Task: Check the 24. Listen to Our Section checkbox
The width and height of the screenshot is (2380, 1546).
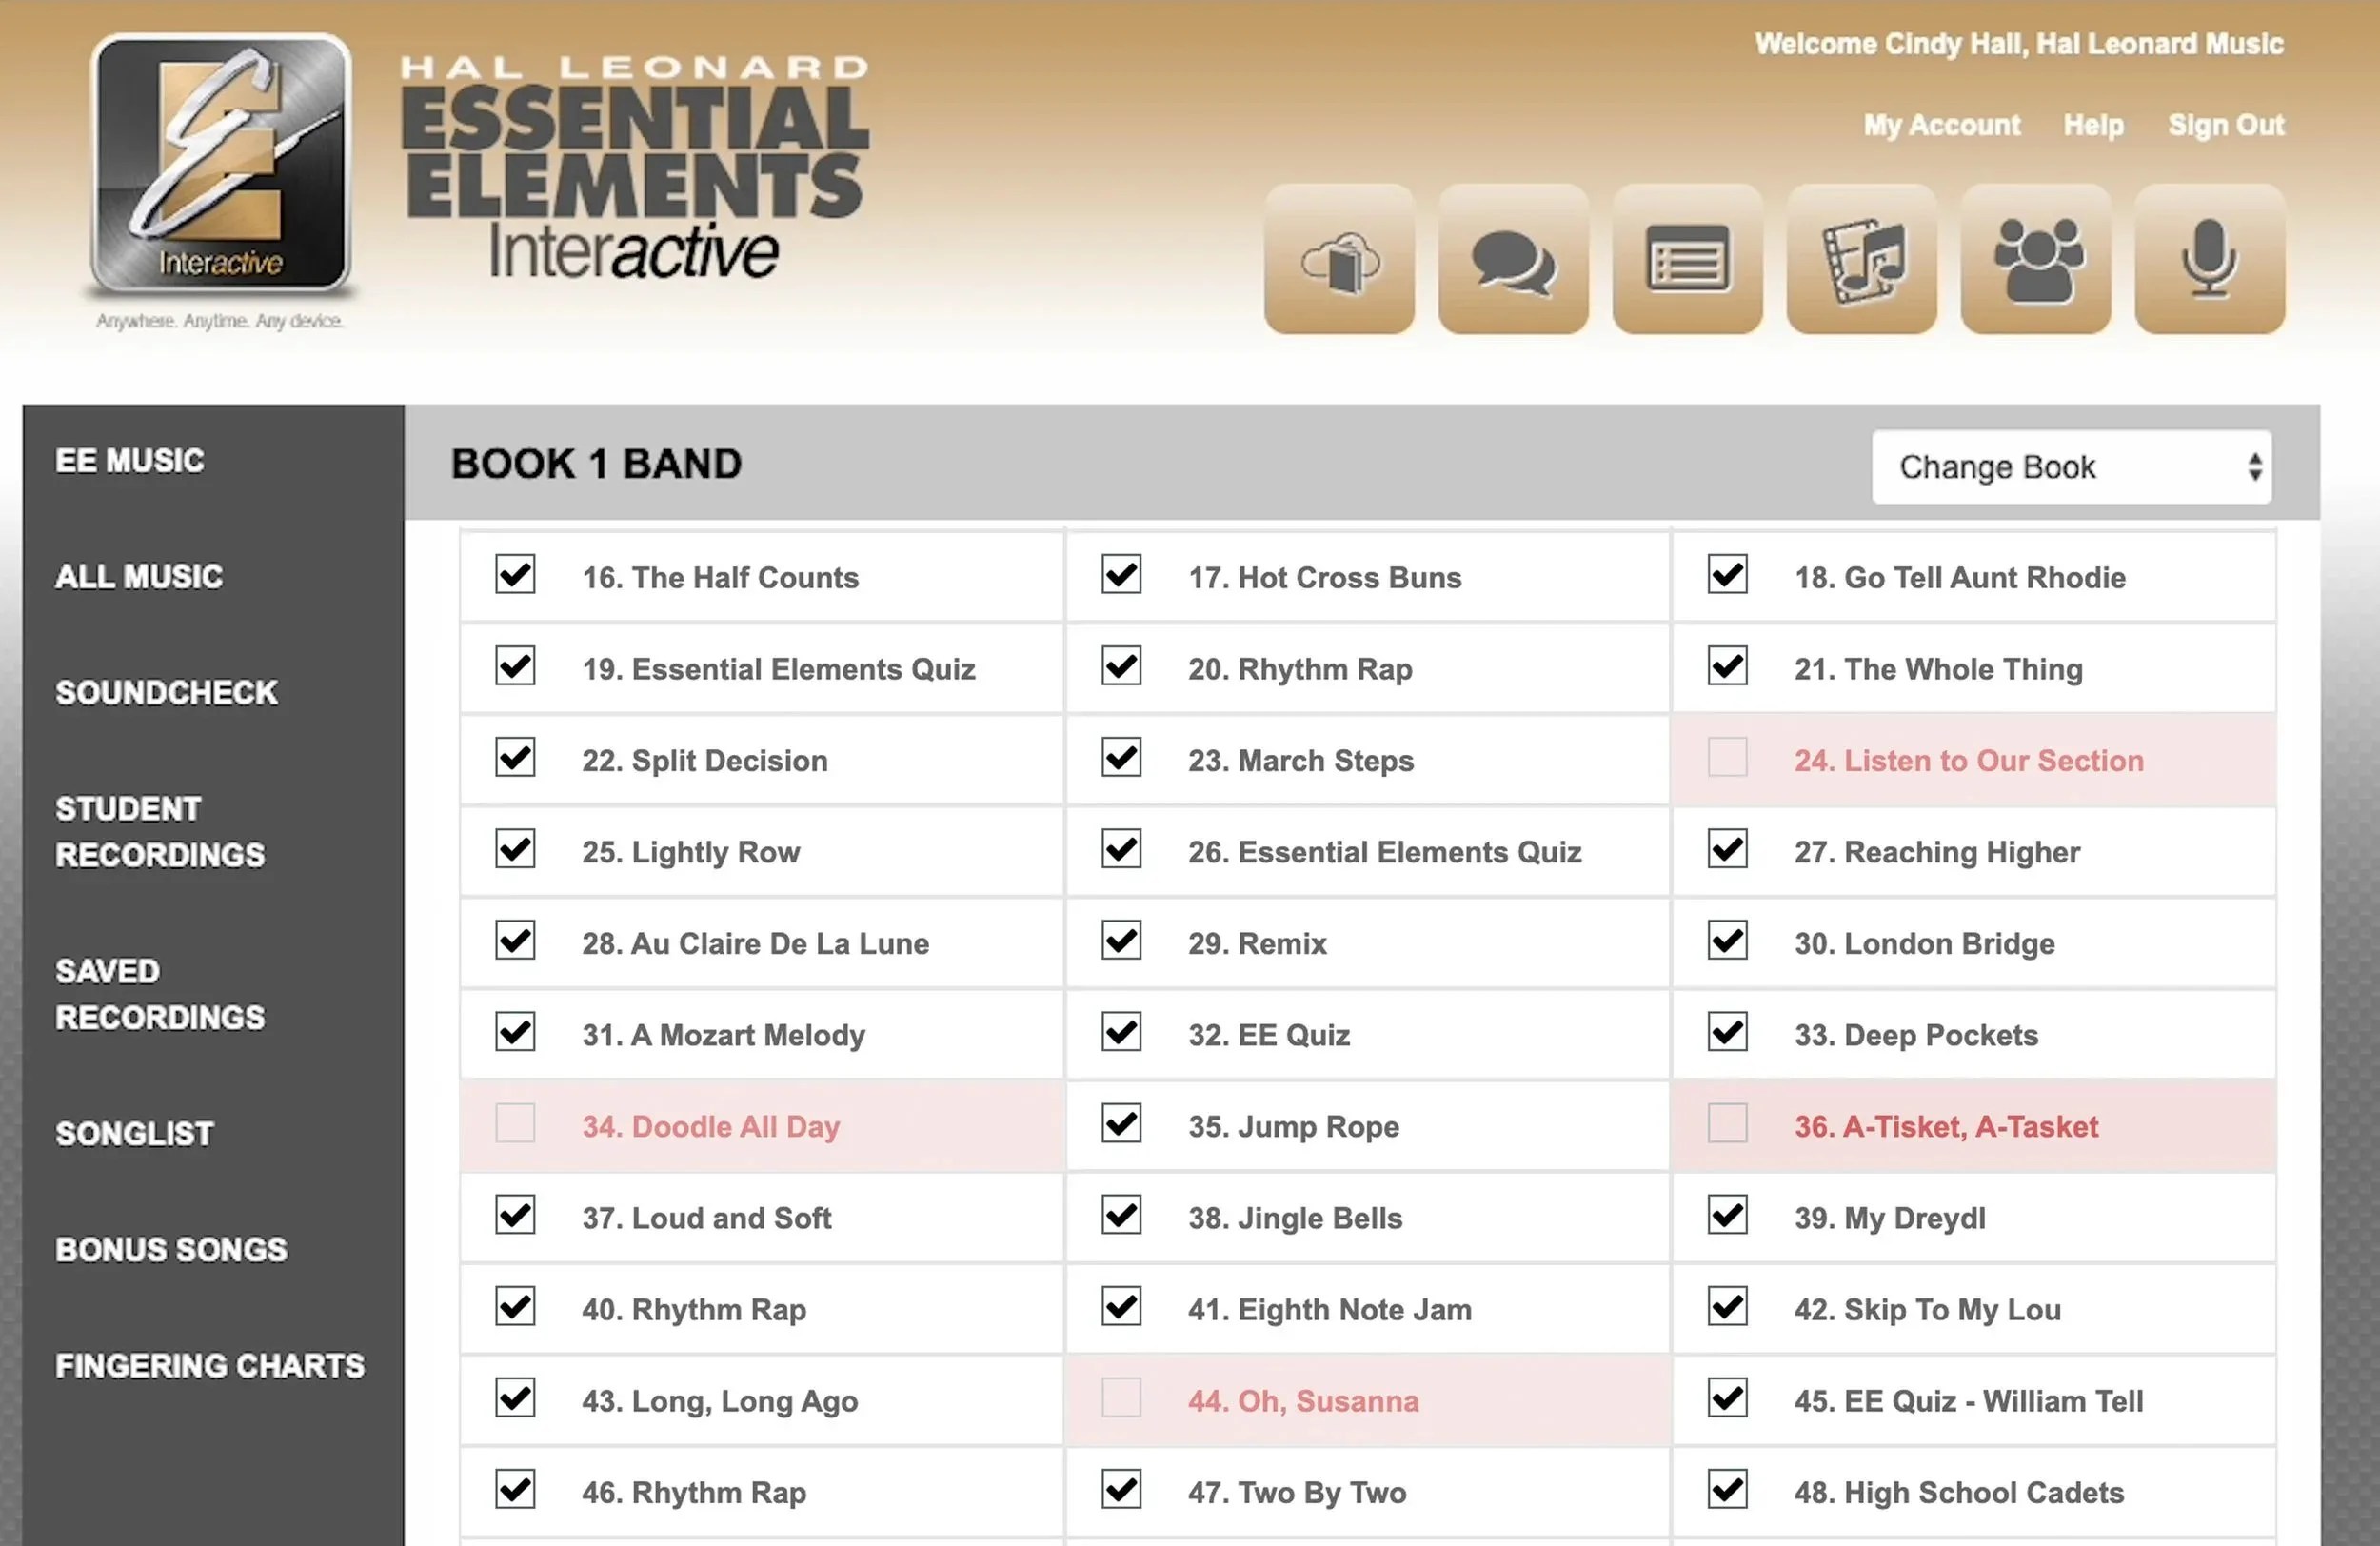Action: [x=1727, y=758]
